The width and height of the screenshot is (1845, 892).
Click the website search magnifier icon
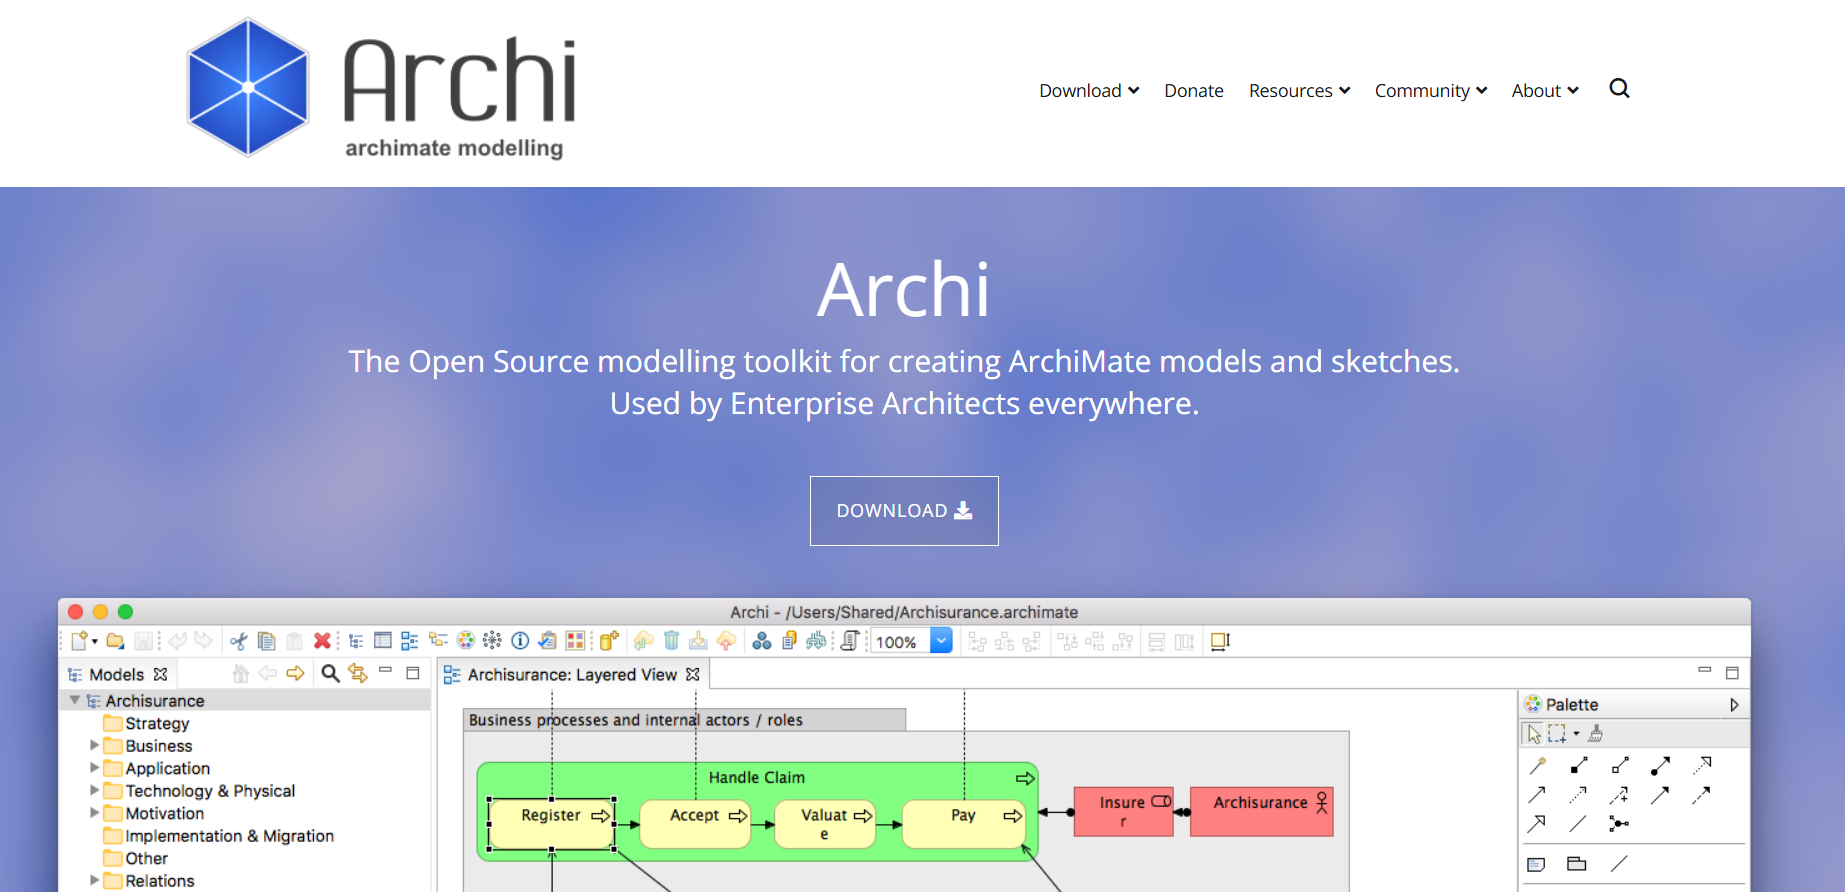[x=1619, y=89]
